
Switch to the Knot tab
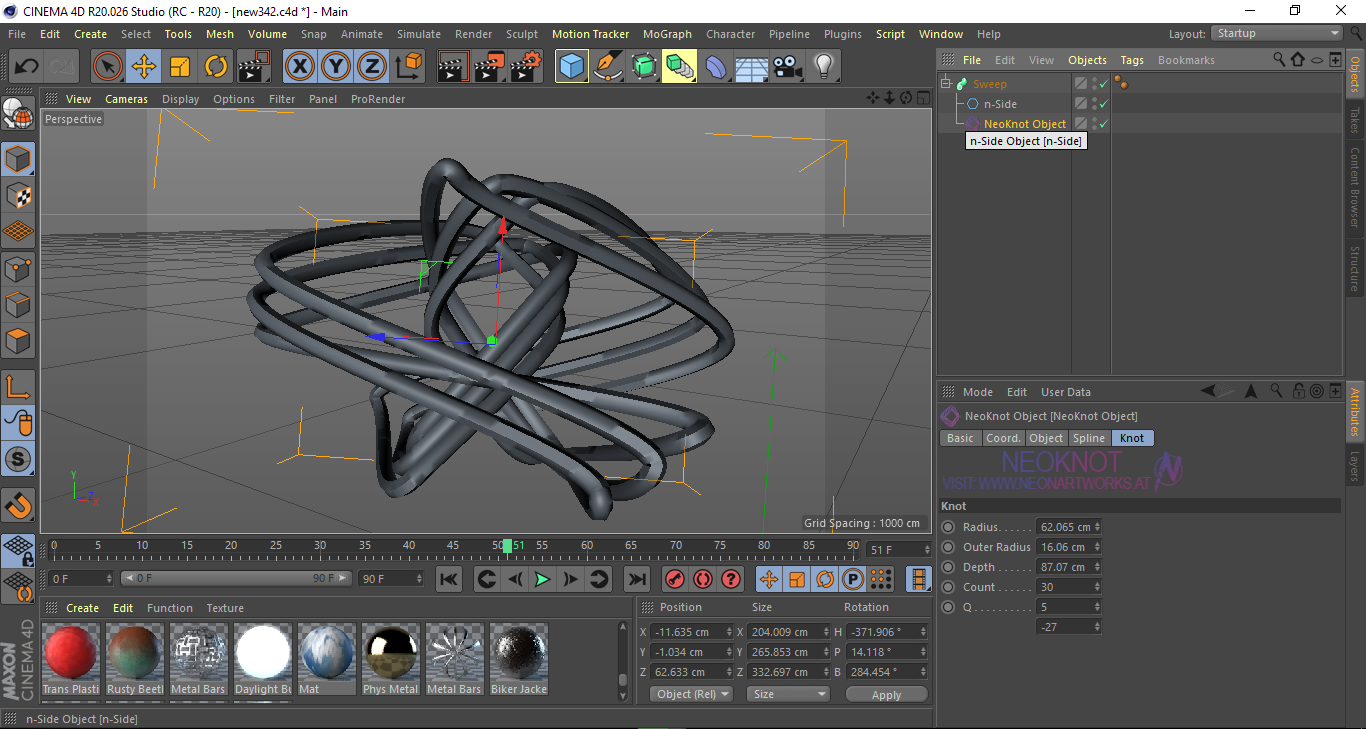click(x=1132, y=438)
